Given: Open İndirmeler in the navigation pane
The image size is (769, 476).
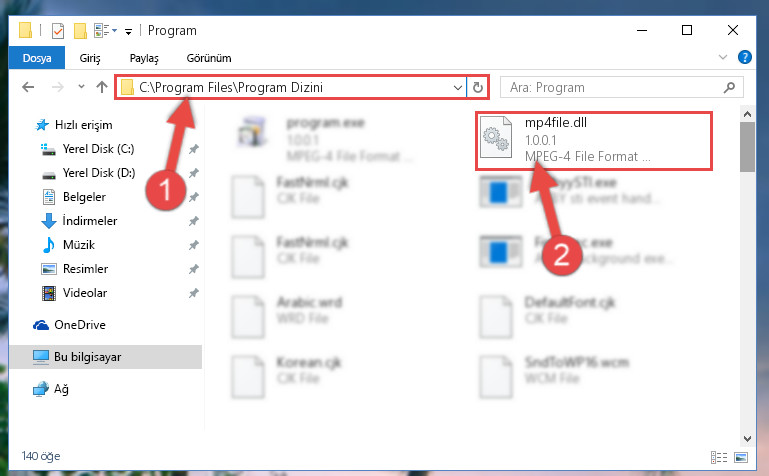Looking at the screenshot, I should (x=90, y=221).
